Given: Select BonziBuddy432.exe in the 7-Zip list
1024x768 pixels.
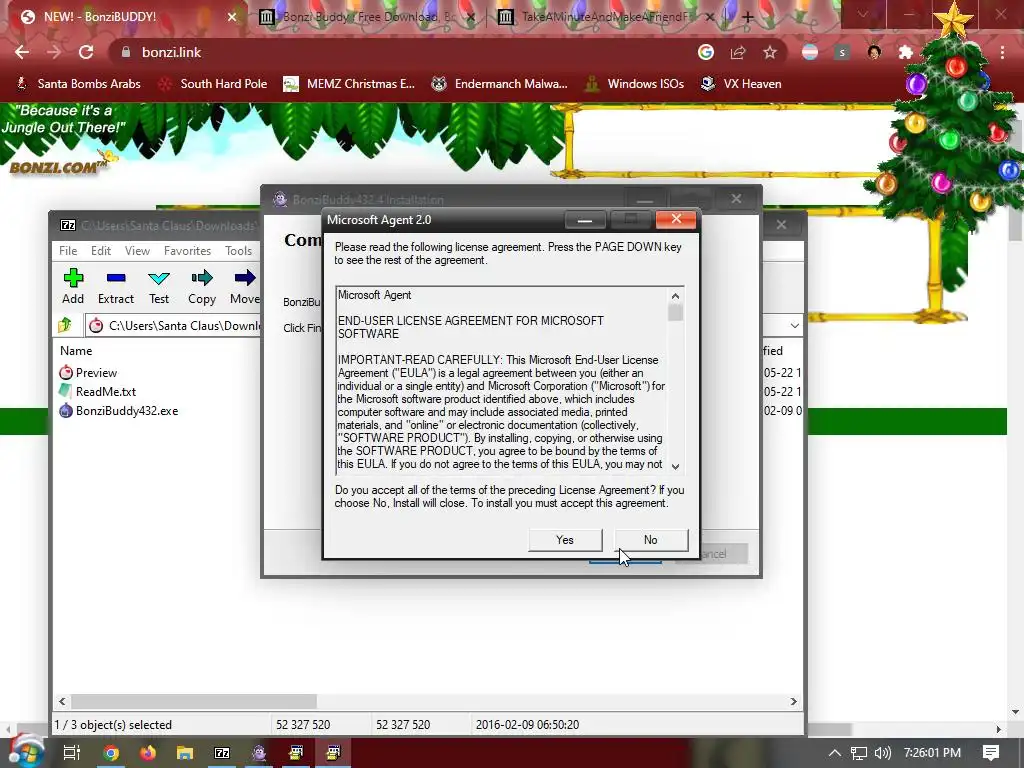Looking at the screenshot, I should 119,411.
